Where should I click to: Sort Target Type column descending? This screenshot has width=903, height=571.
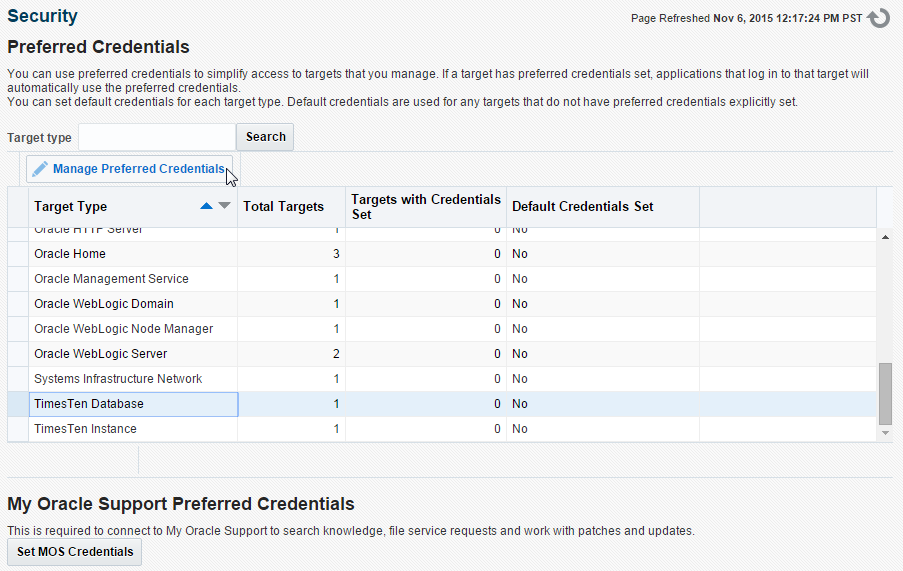pos(224,206)
